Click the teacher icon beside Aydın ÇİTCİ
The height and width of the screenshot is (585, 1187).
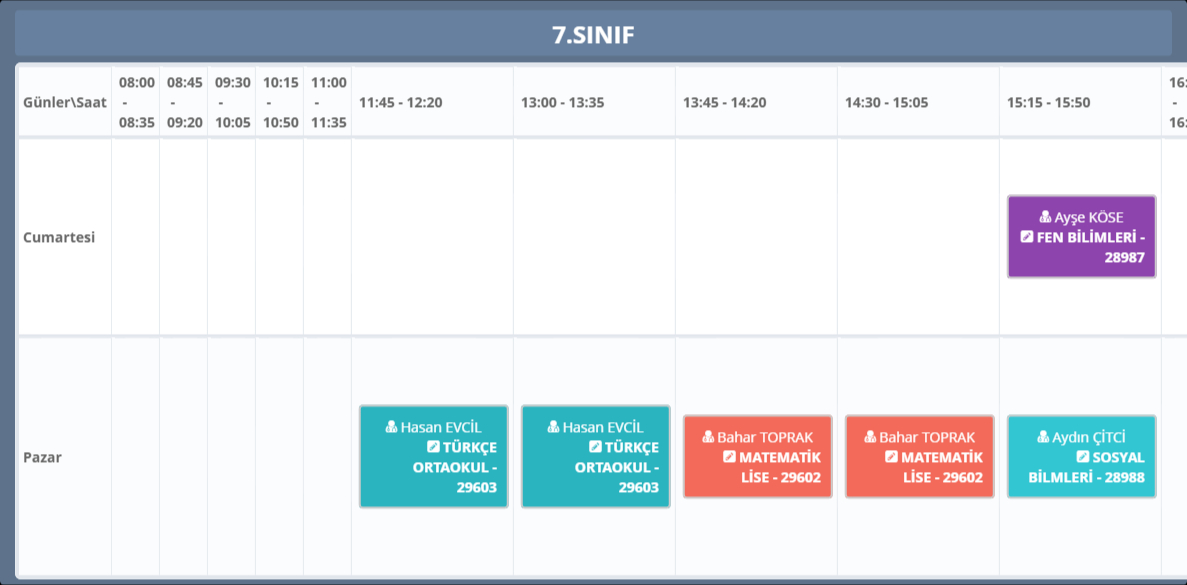point(1045,437)
